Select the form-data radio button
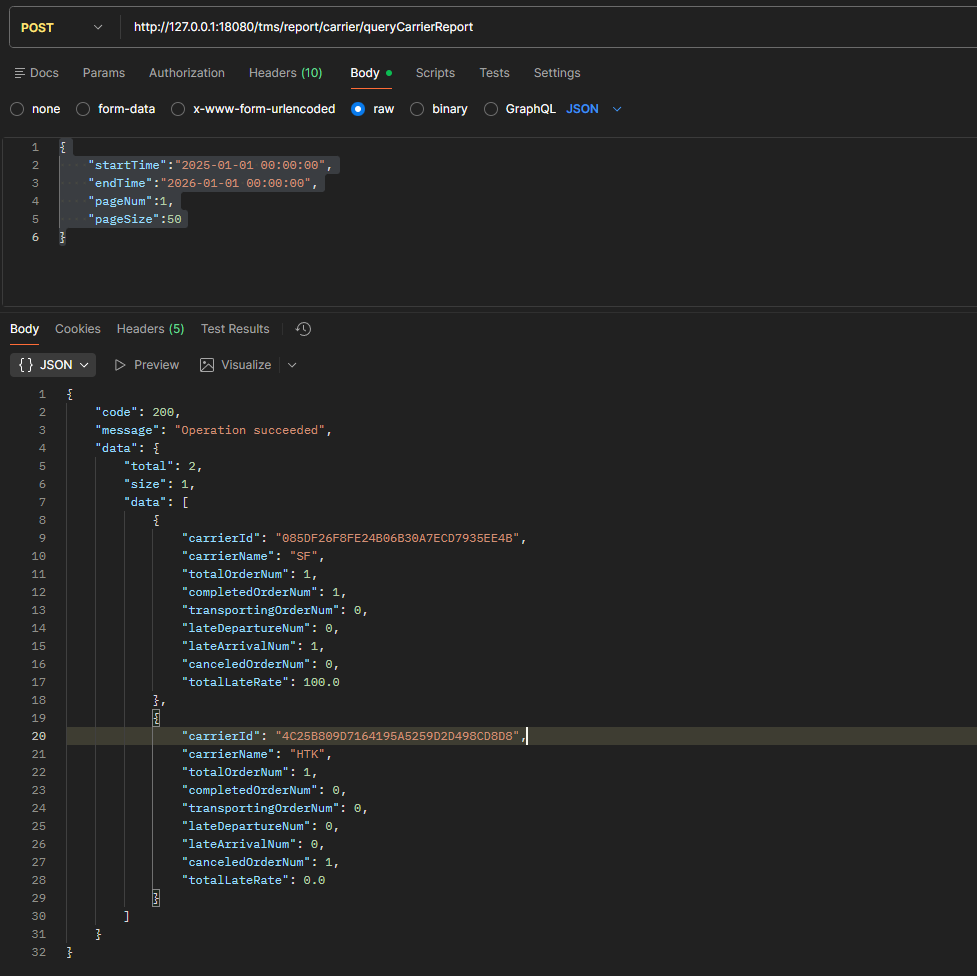Viewport: 977px width, 976px height. tap(83, 109)
